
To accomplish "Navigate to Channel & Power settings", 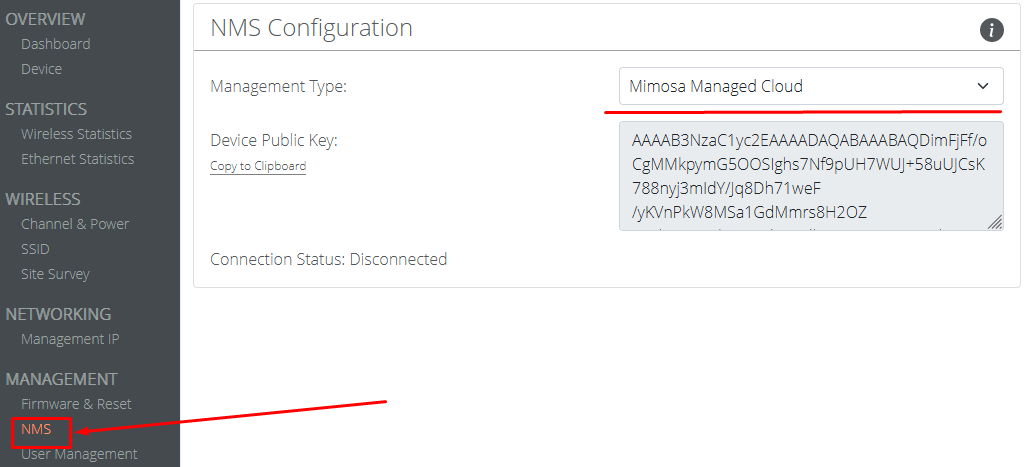I will [x=75, y=224].
